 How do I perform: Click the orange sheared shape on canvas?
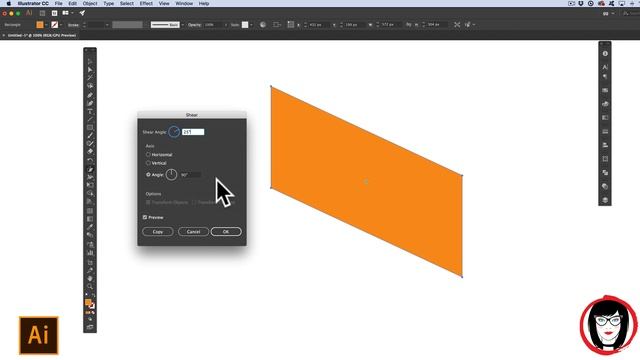[x=366, y=182]
